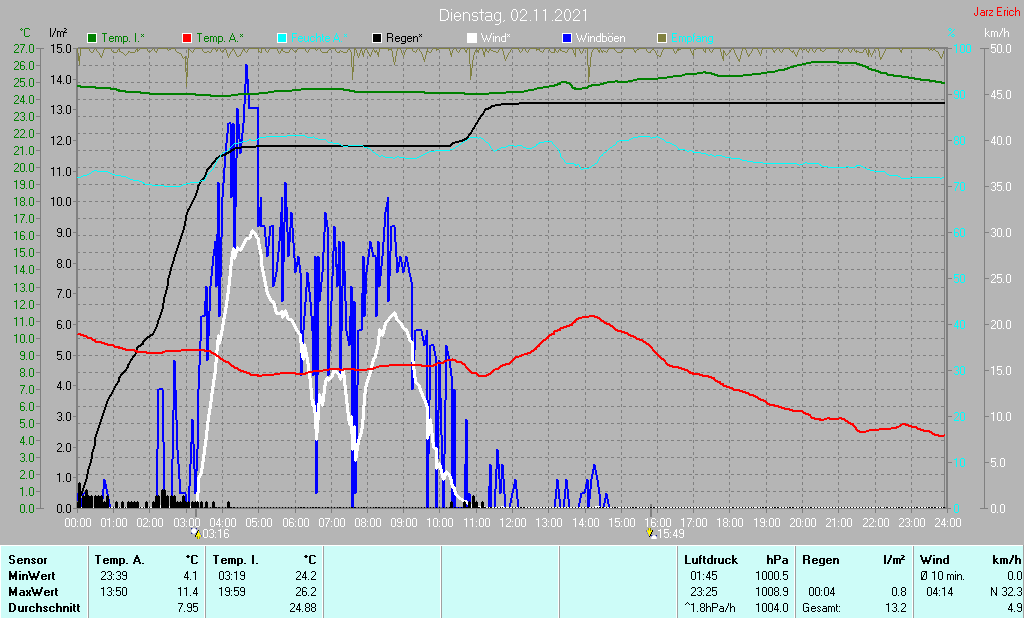Click the blue Windböen legend square

567,38
